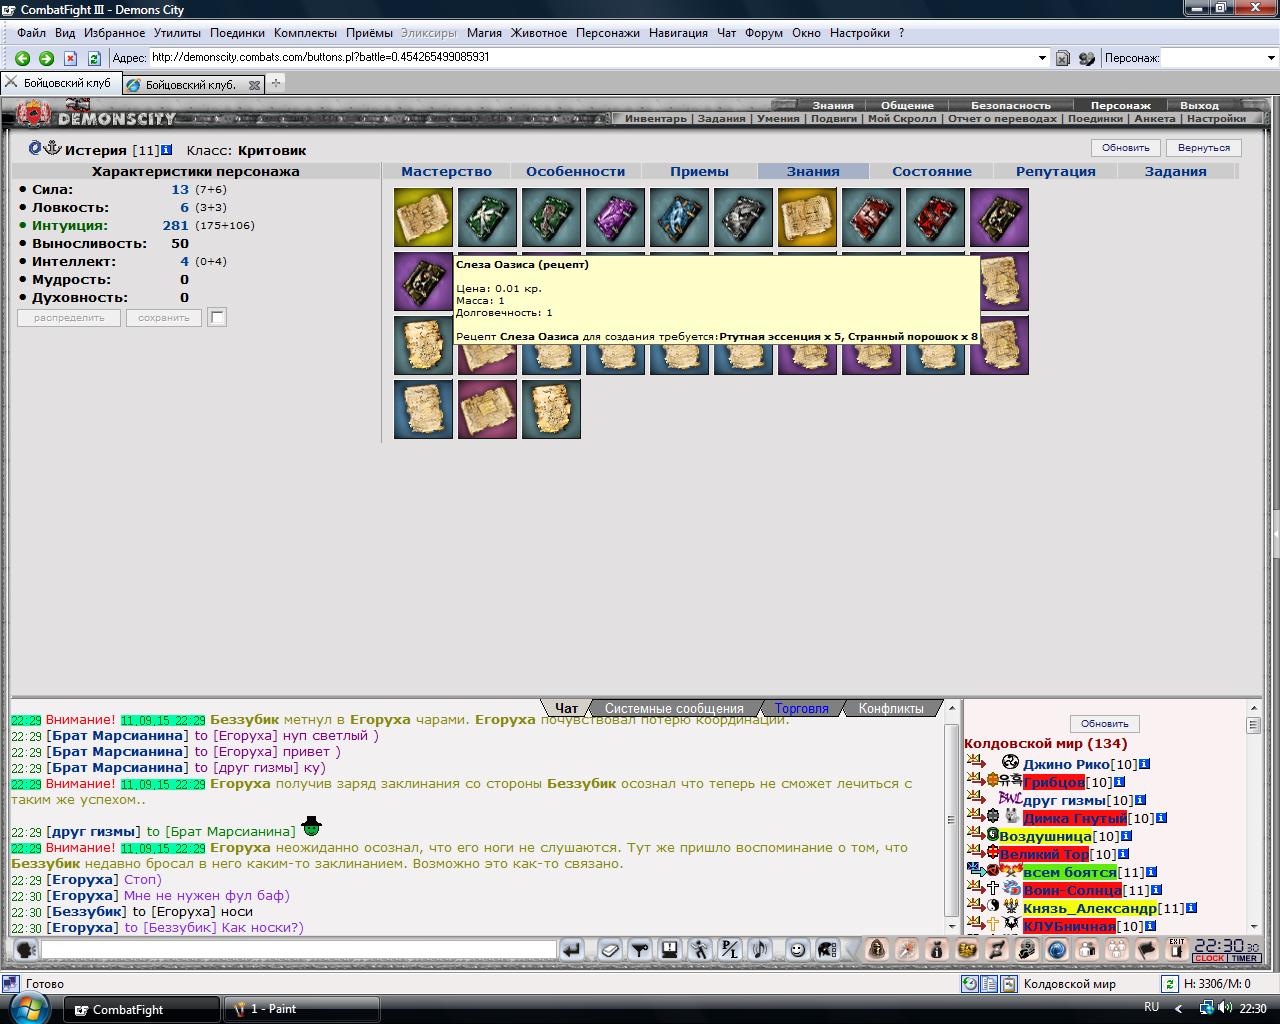Click the RU language indicator in the tray

[1151, 1008]
